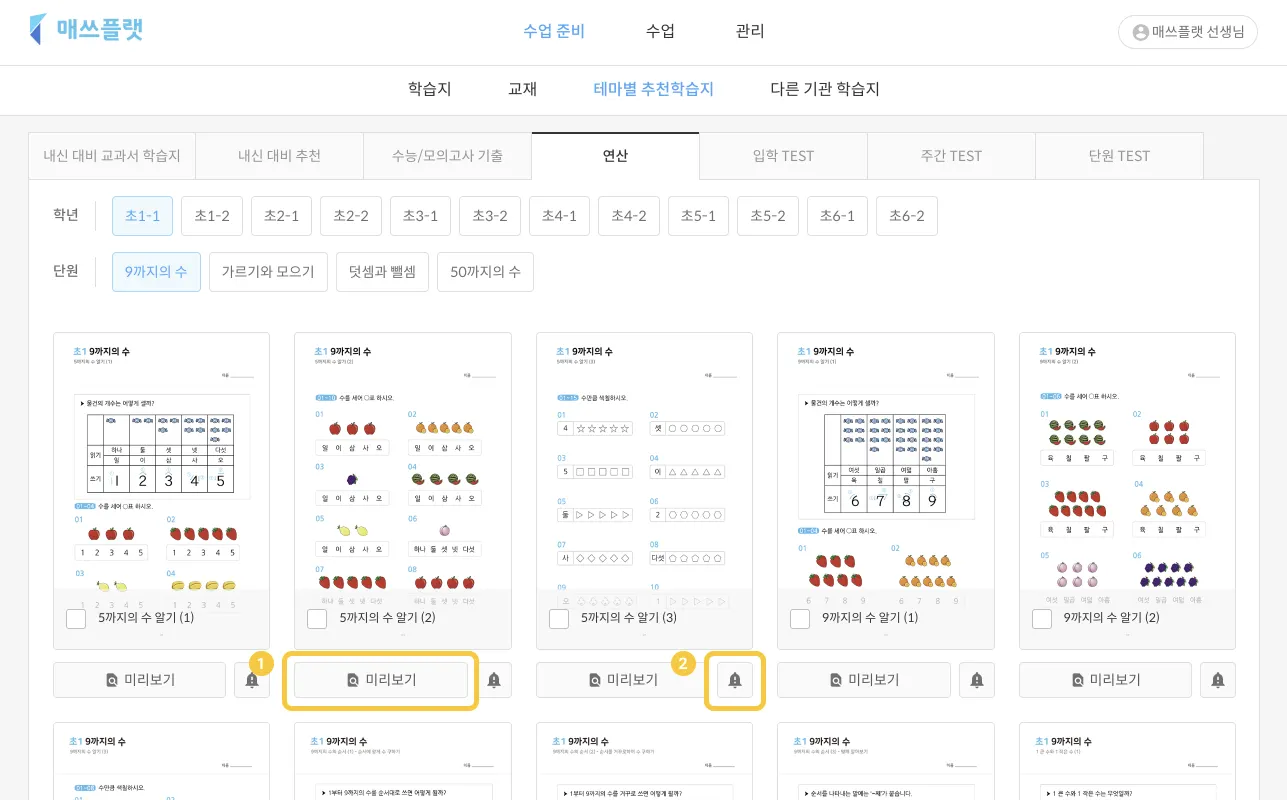Select the 단원 TEST tab
This screenshot has height=800, width=1287.
[x=1120, y=156]
